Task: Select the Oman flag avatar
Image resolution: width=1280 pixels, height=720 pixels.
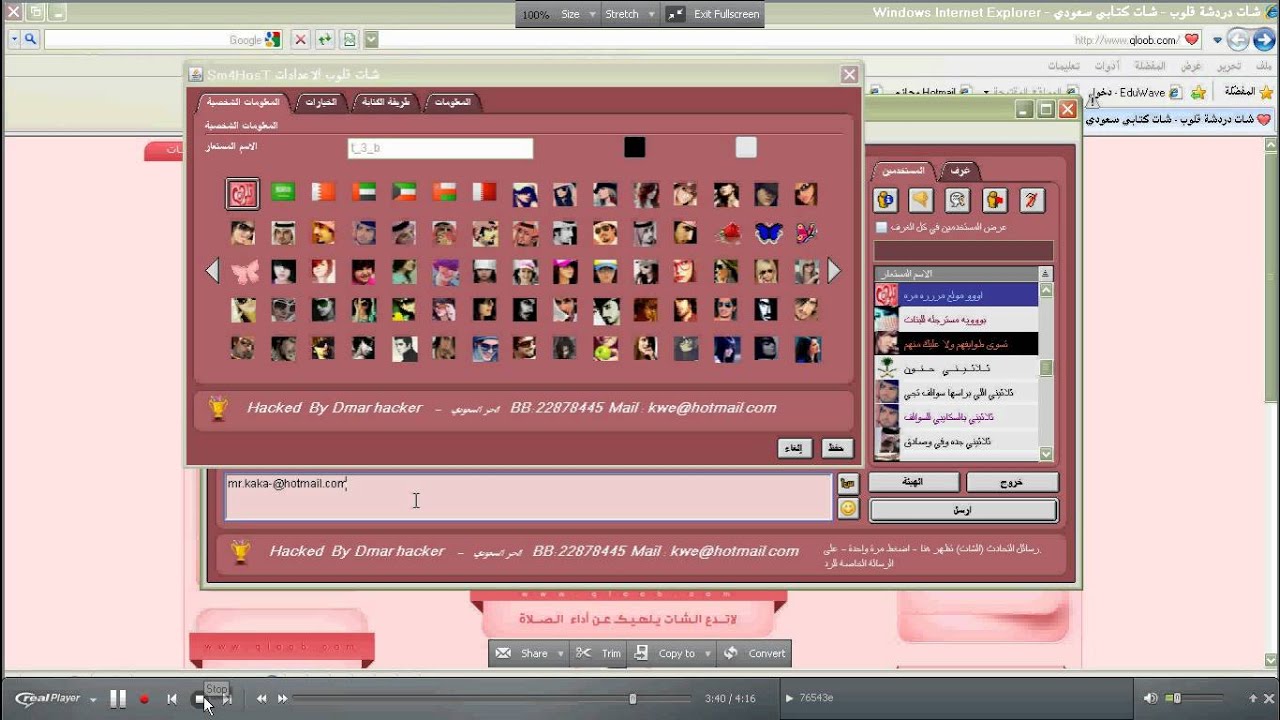Action: click(445, 192)
